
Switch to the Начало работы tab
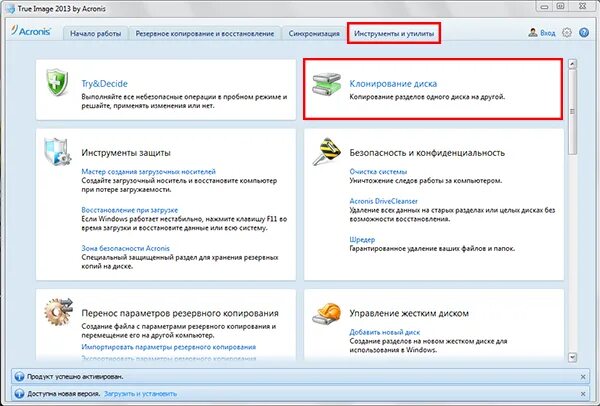[95, 34]
